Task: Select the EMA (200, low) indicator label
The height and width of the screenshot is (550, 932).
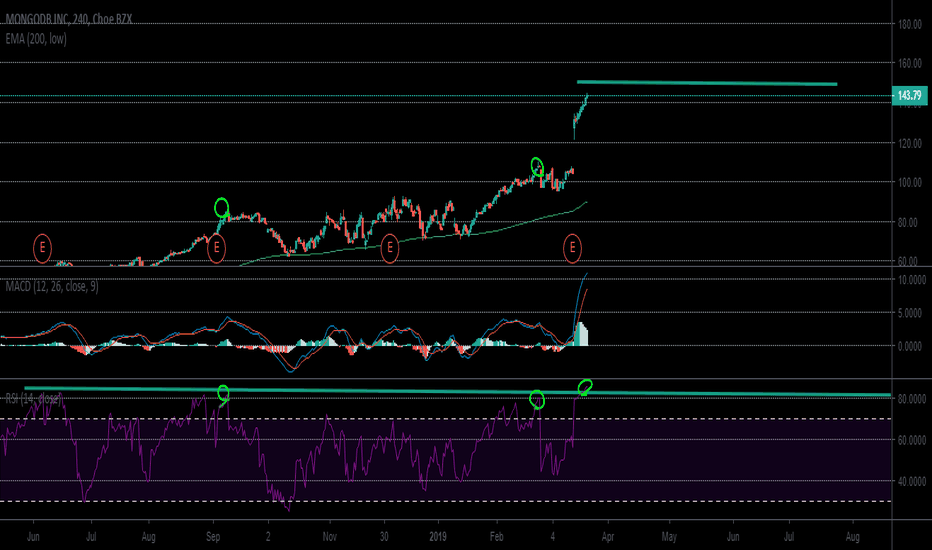Action: (x=36, y=39)
